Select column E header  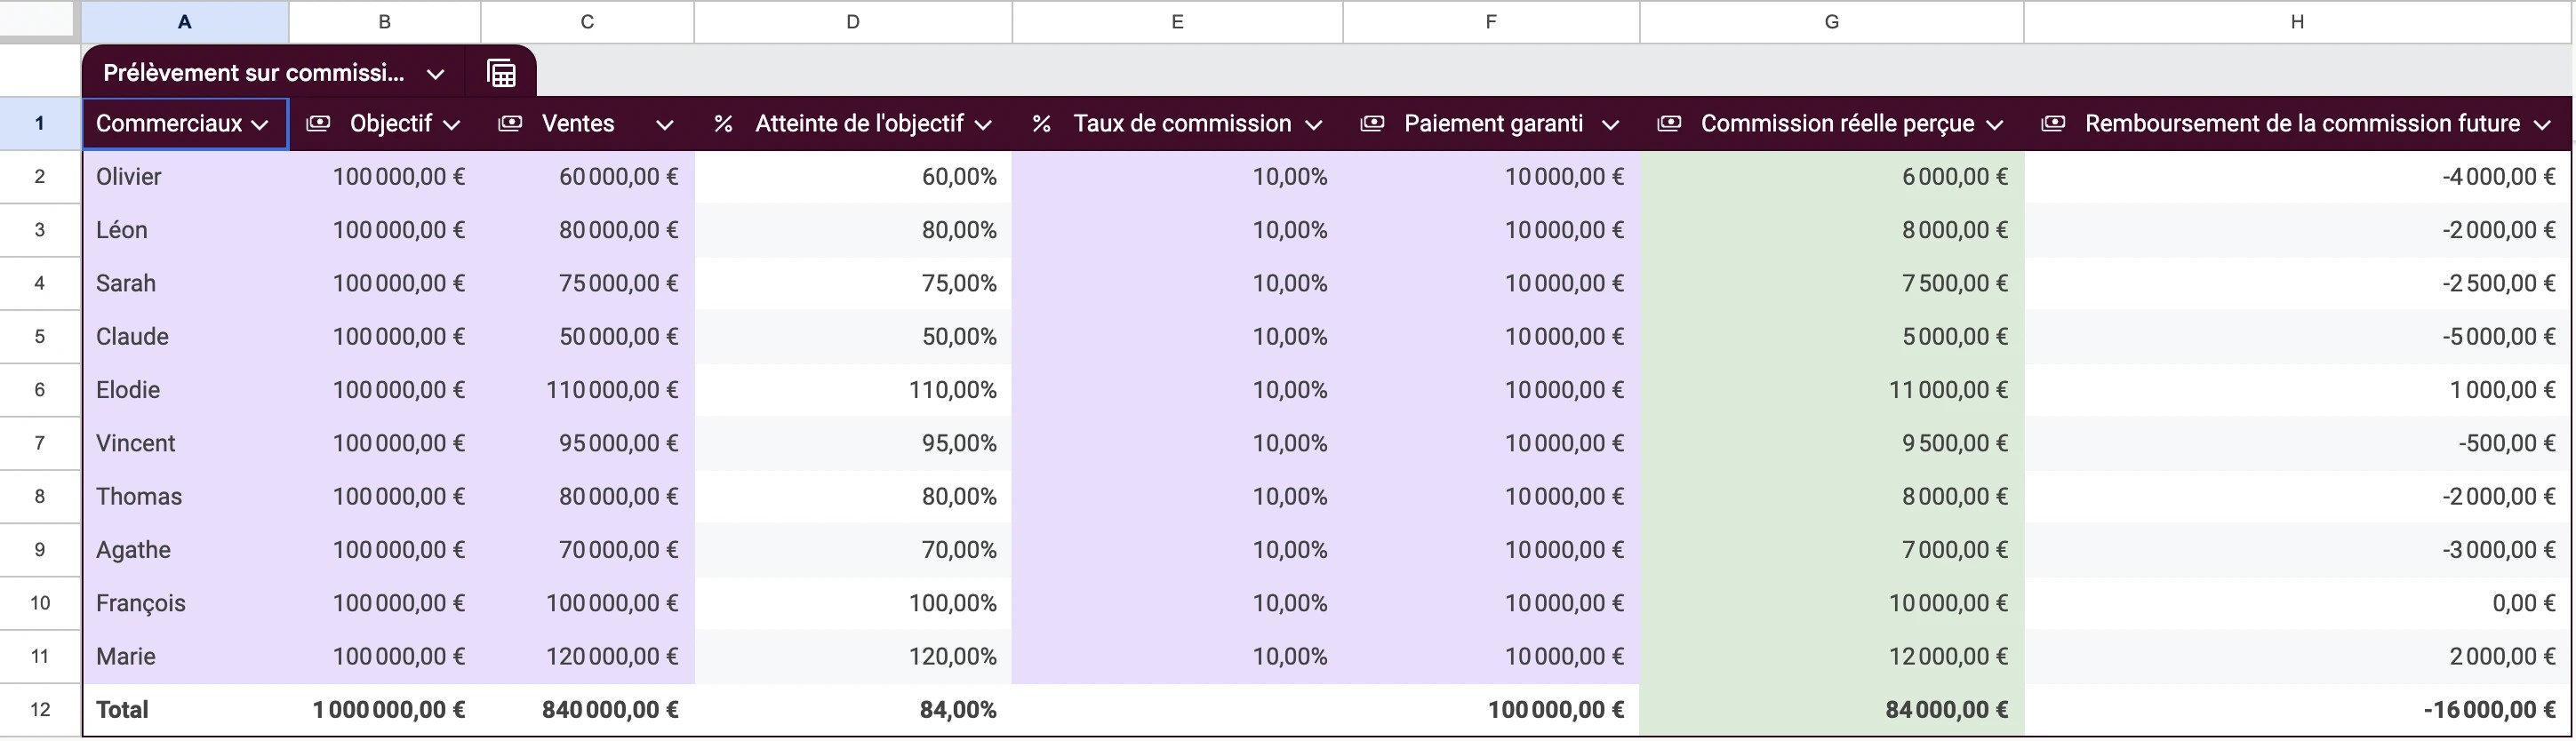[1177, 22]
